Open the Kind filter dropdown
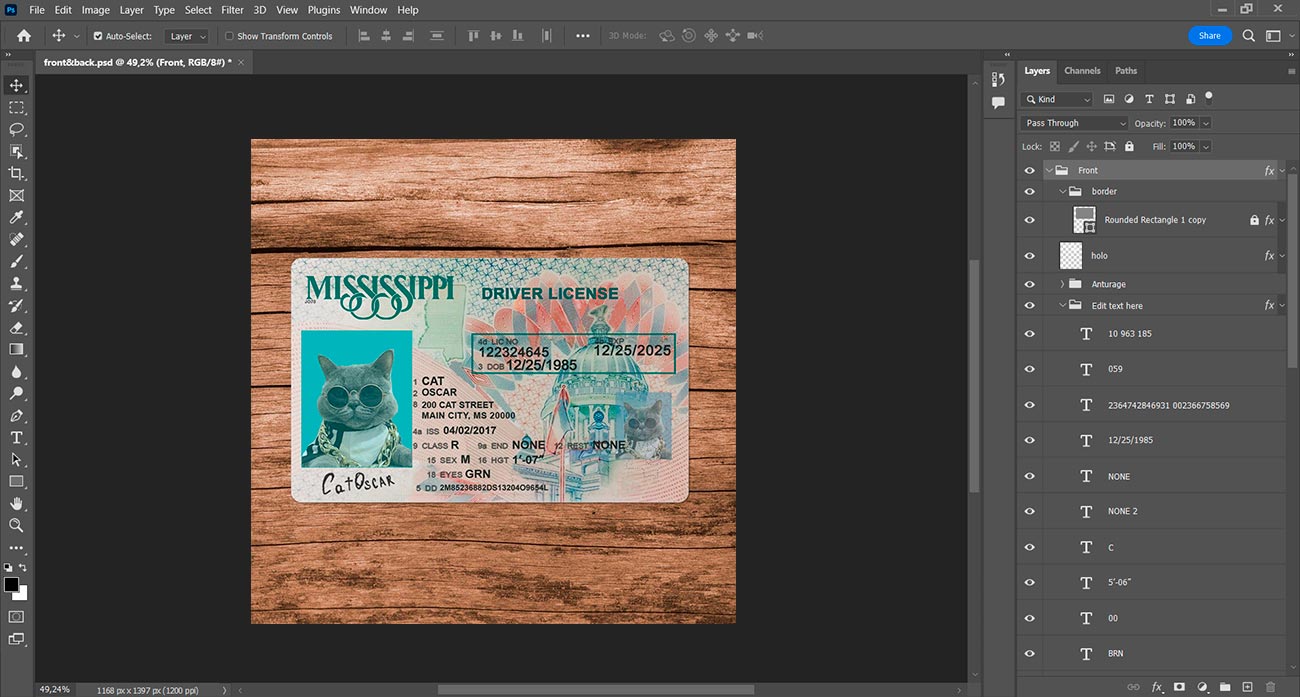1300x697 pixels. tap(1057, 99)
